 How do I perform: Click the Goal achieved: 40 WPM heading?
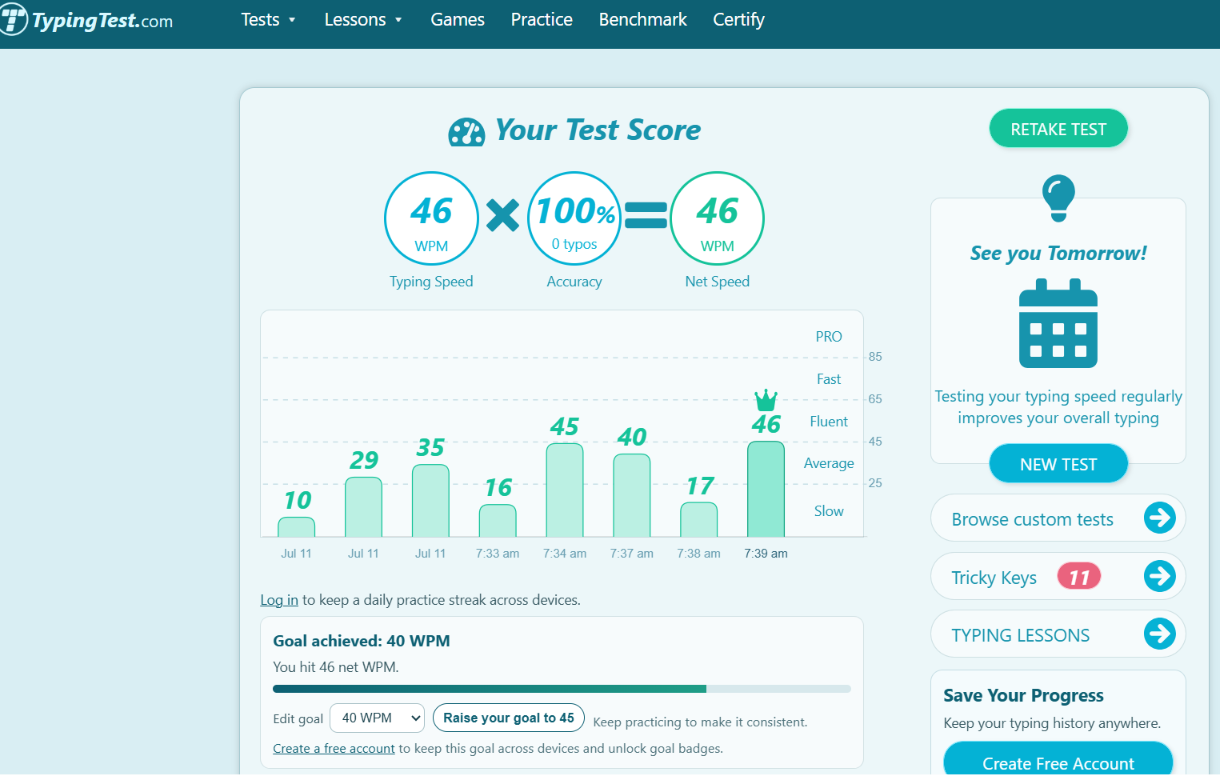tap(362, 641)
